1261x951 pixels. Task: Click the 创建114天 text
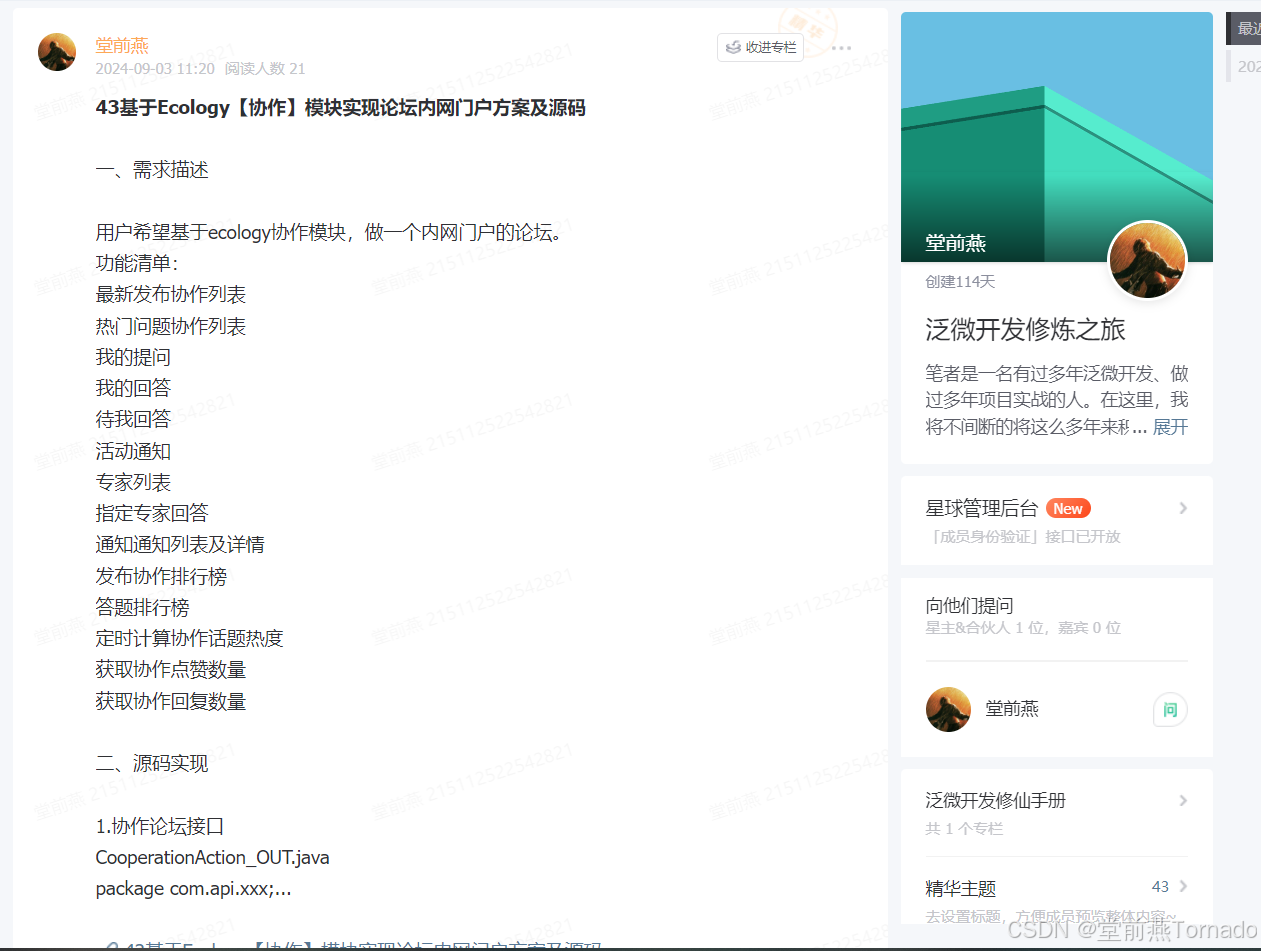pyautogui.click(x=960, y=282)
